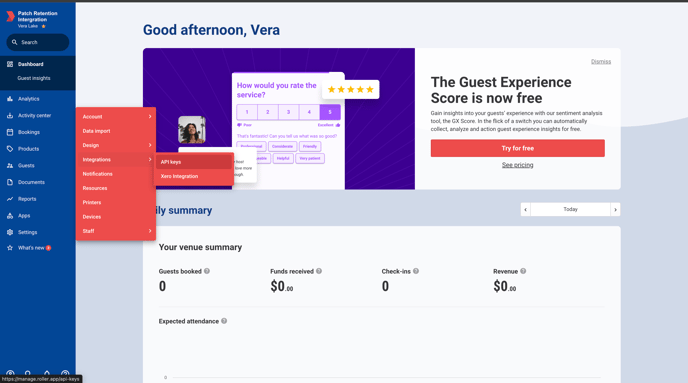Open the Apps sidebar icon

tap(10, 215)
